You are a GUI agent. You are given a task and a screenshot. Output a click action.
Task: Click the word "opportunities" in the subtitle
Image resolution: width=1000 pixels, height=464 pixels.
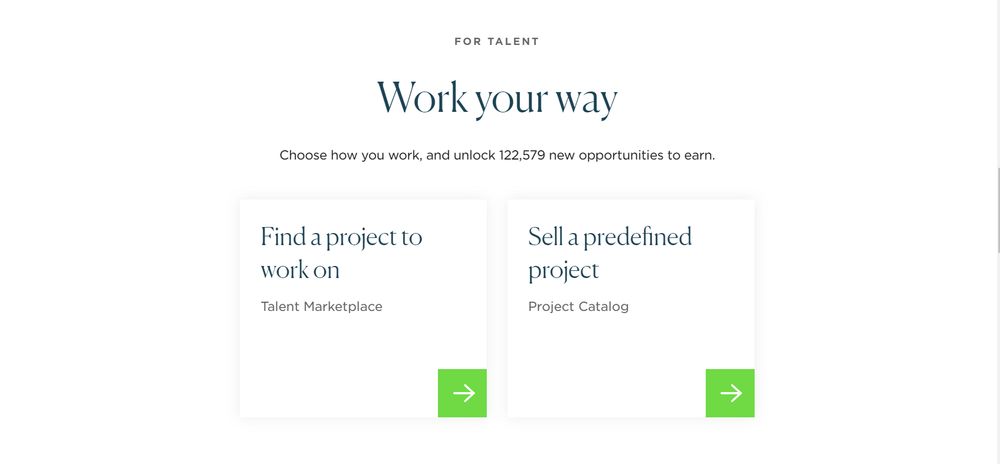coord(622,156)
